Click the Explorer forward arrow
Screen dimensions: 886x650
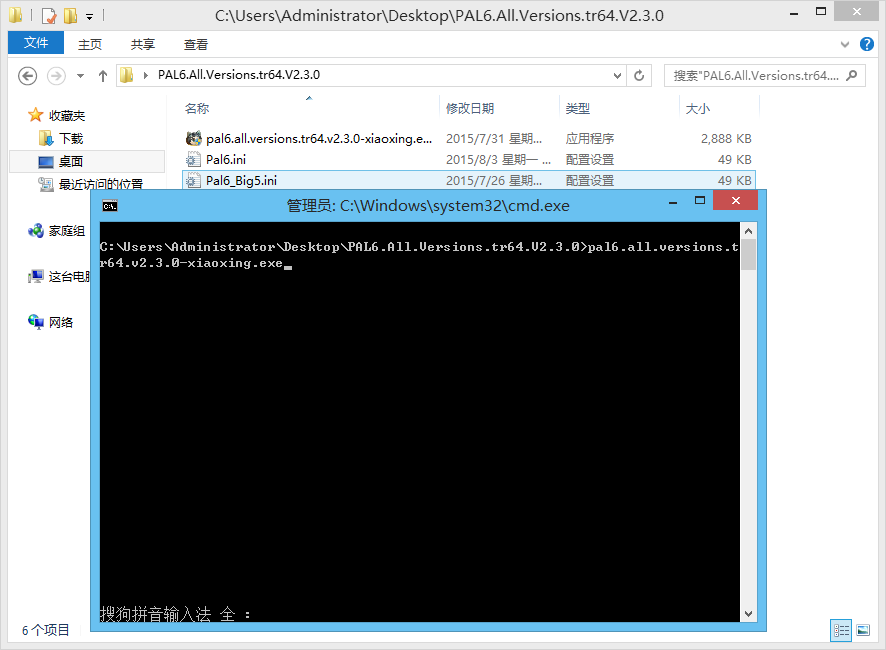(56, 76)
